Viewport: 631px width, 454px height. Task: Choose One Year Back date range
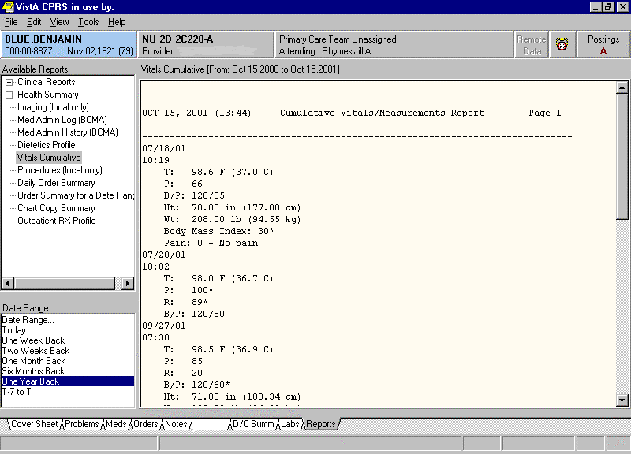point(68,381)
